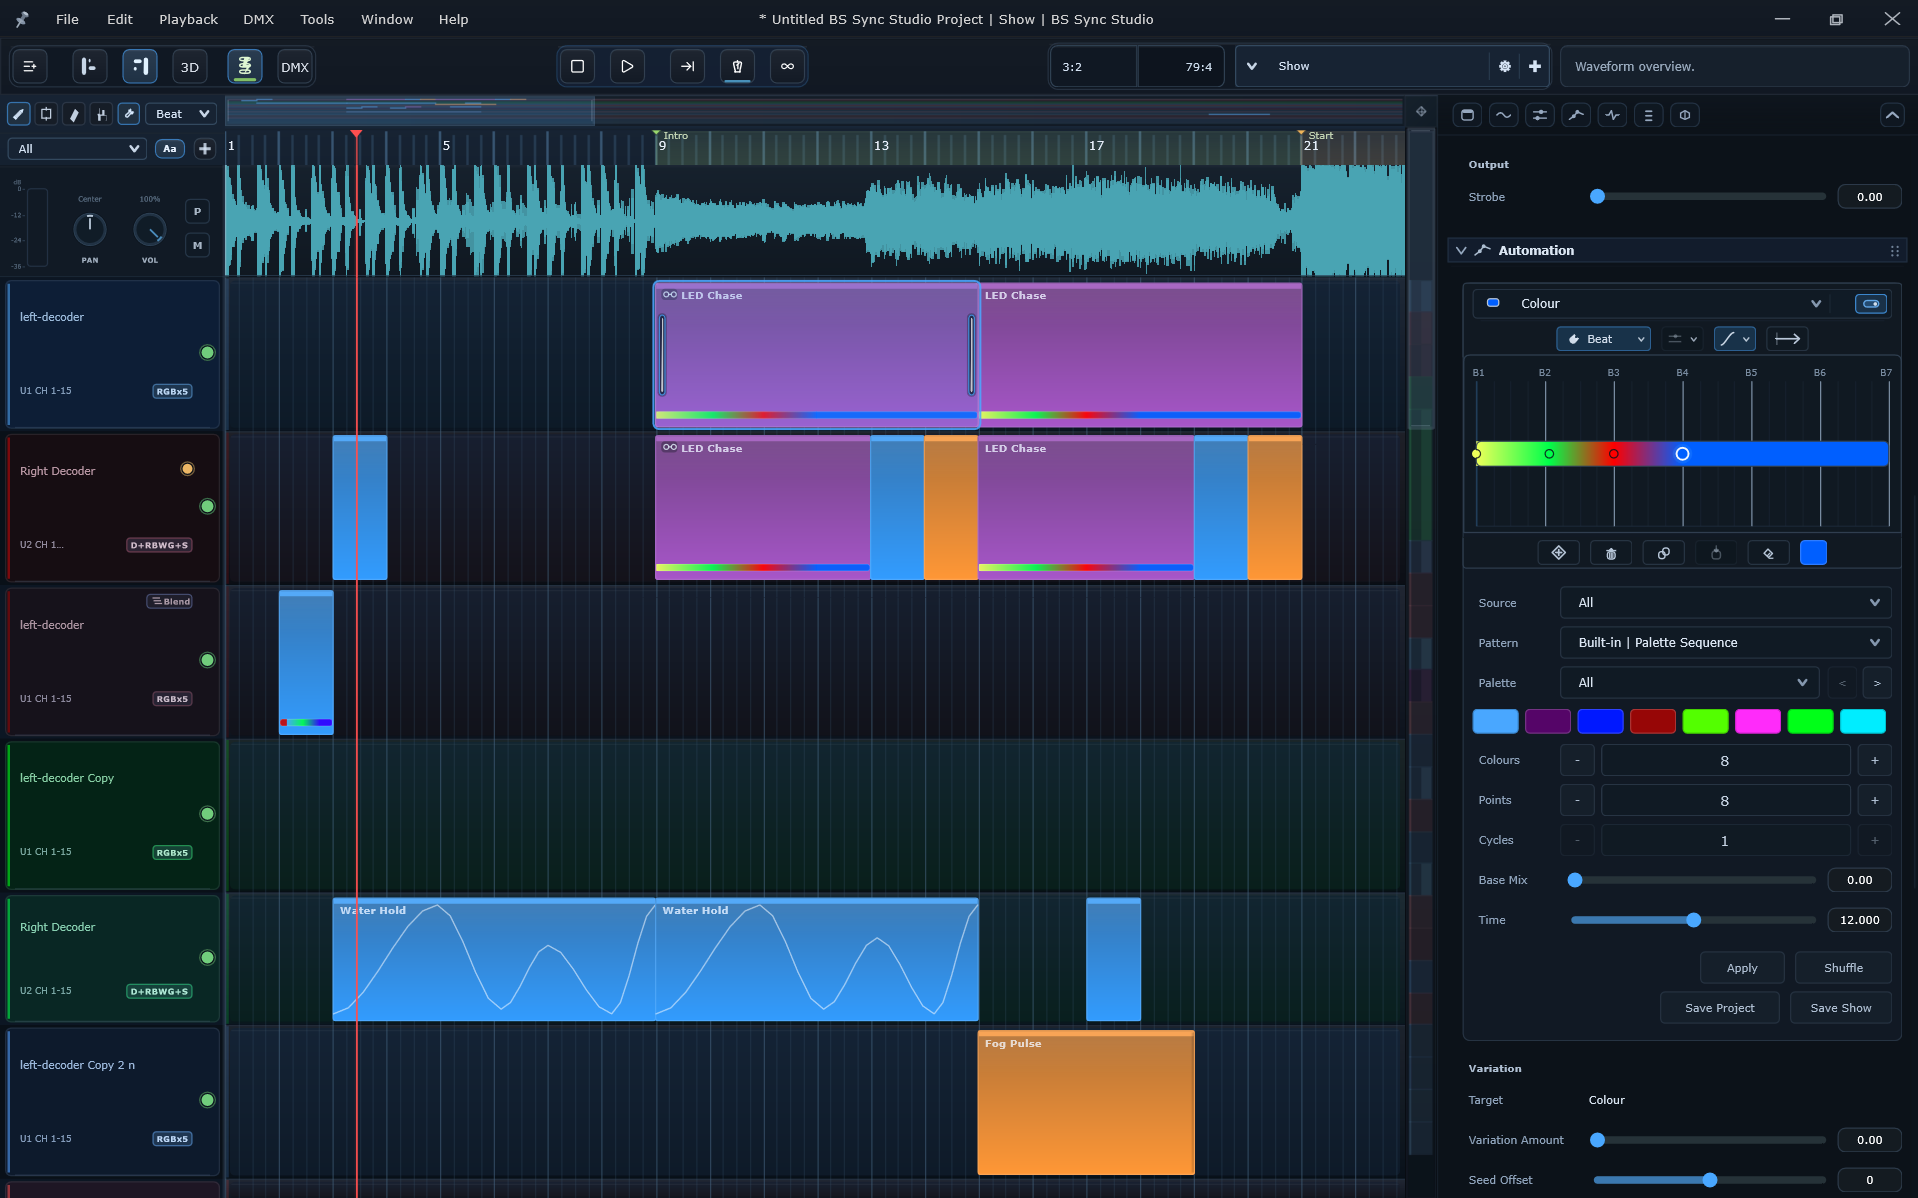Image resolution: width=1918 pixels, height=1198 pixels.
Task: Toggle the orange indicator on Right Decoder track
Action: (187, 469)
